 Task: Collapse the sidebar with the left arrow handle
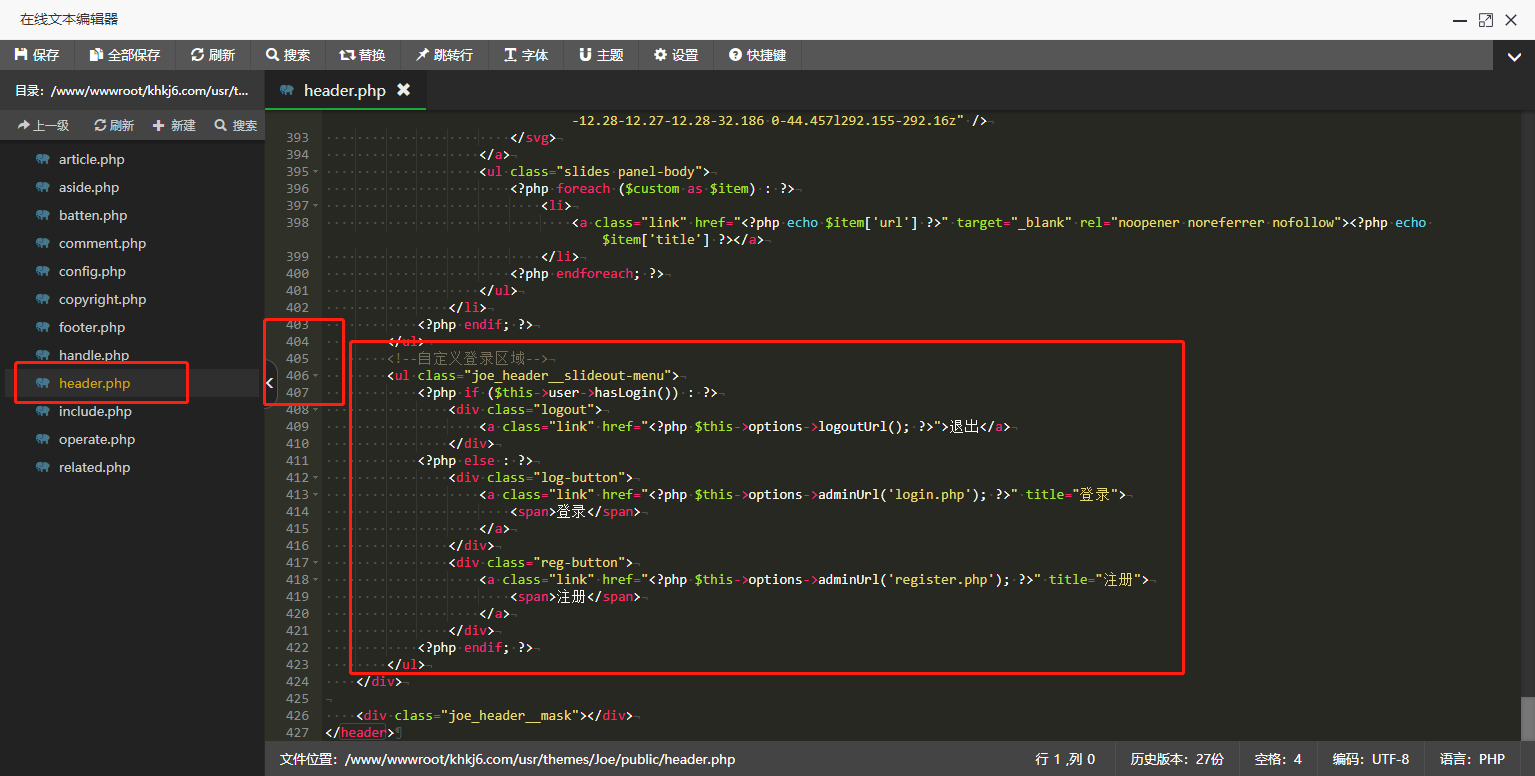[x=270, y=382]
